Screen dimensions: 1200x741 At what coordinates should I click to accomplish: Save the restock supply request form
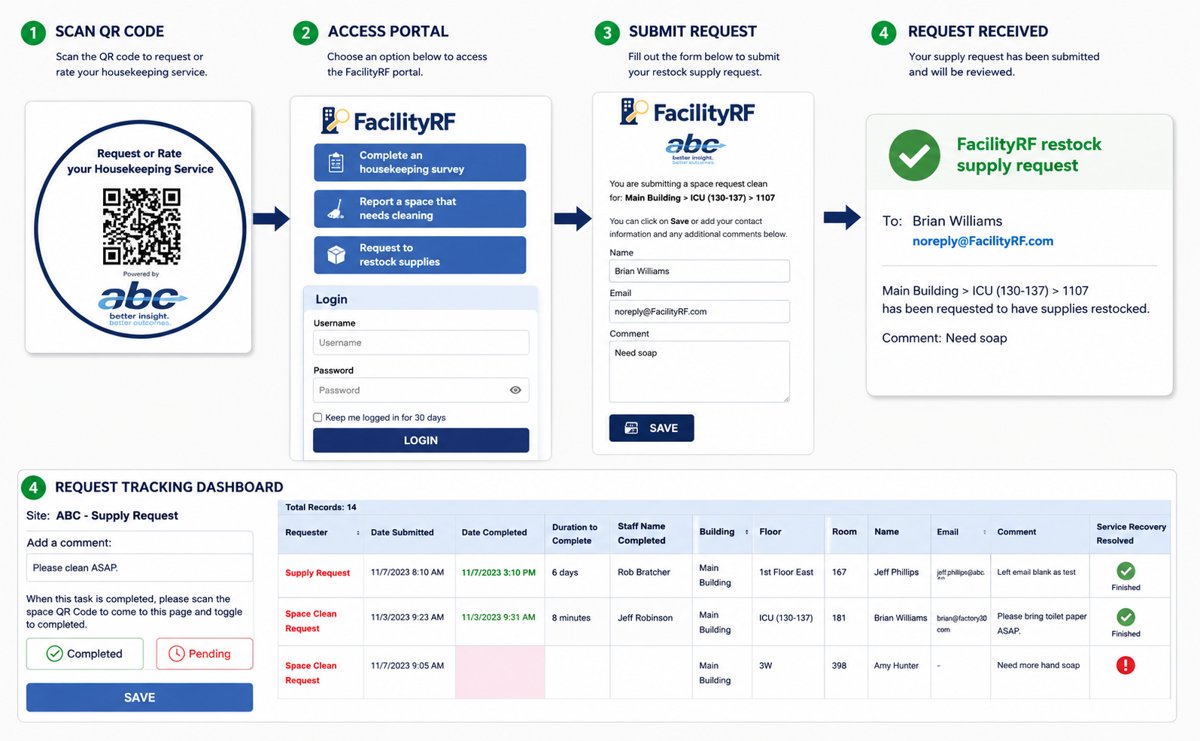(x=652, y=428)
